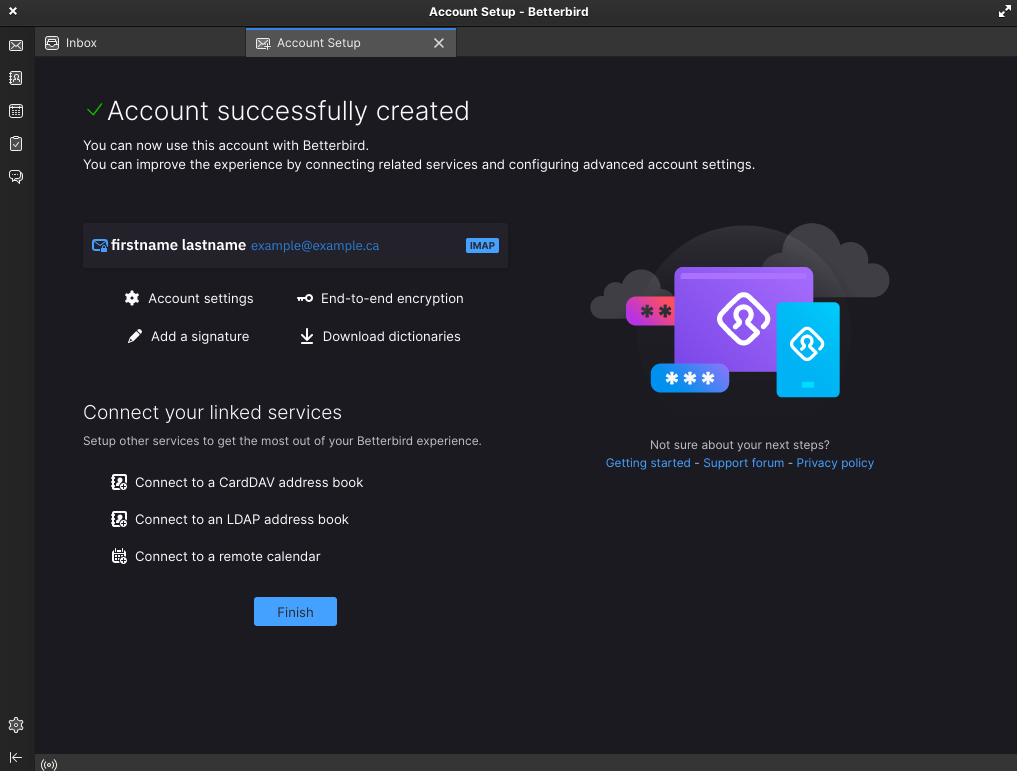The image size is (1017, 771).
Task: Open the Address Book sidebar icon
Action: pyautogui.click(x=16, y=78)
